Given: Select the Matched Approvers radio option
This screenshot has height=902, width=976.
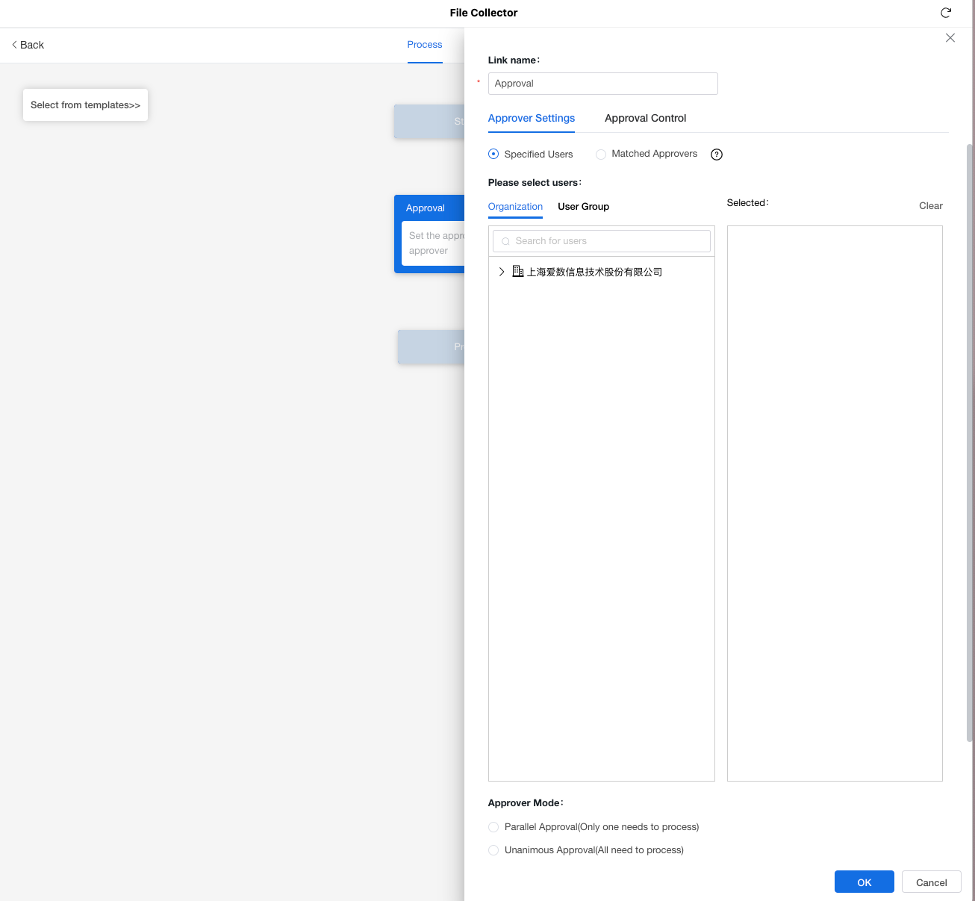Looking at the screenshot, I should (x=601, y=154).
